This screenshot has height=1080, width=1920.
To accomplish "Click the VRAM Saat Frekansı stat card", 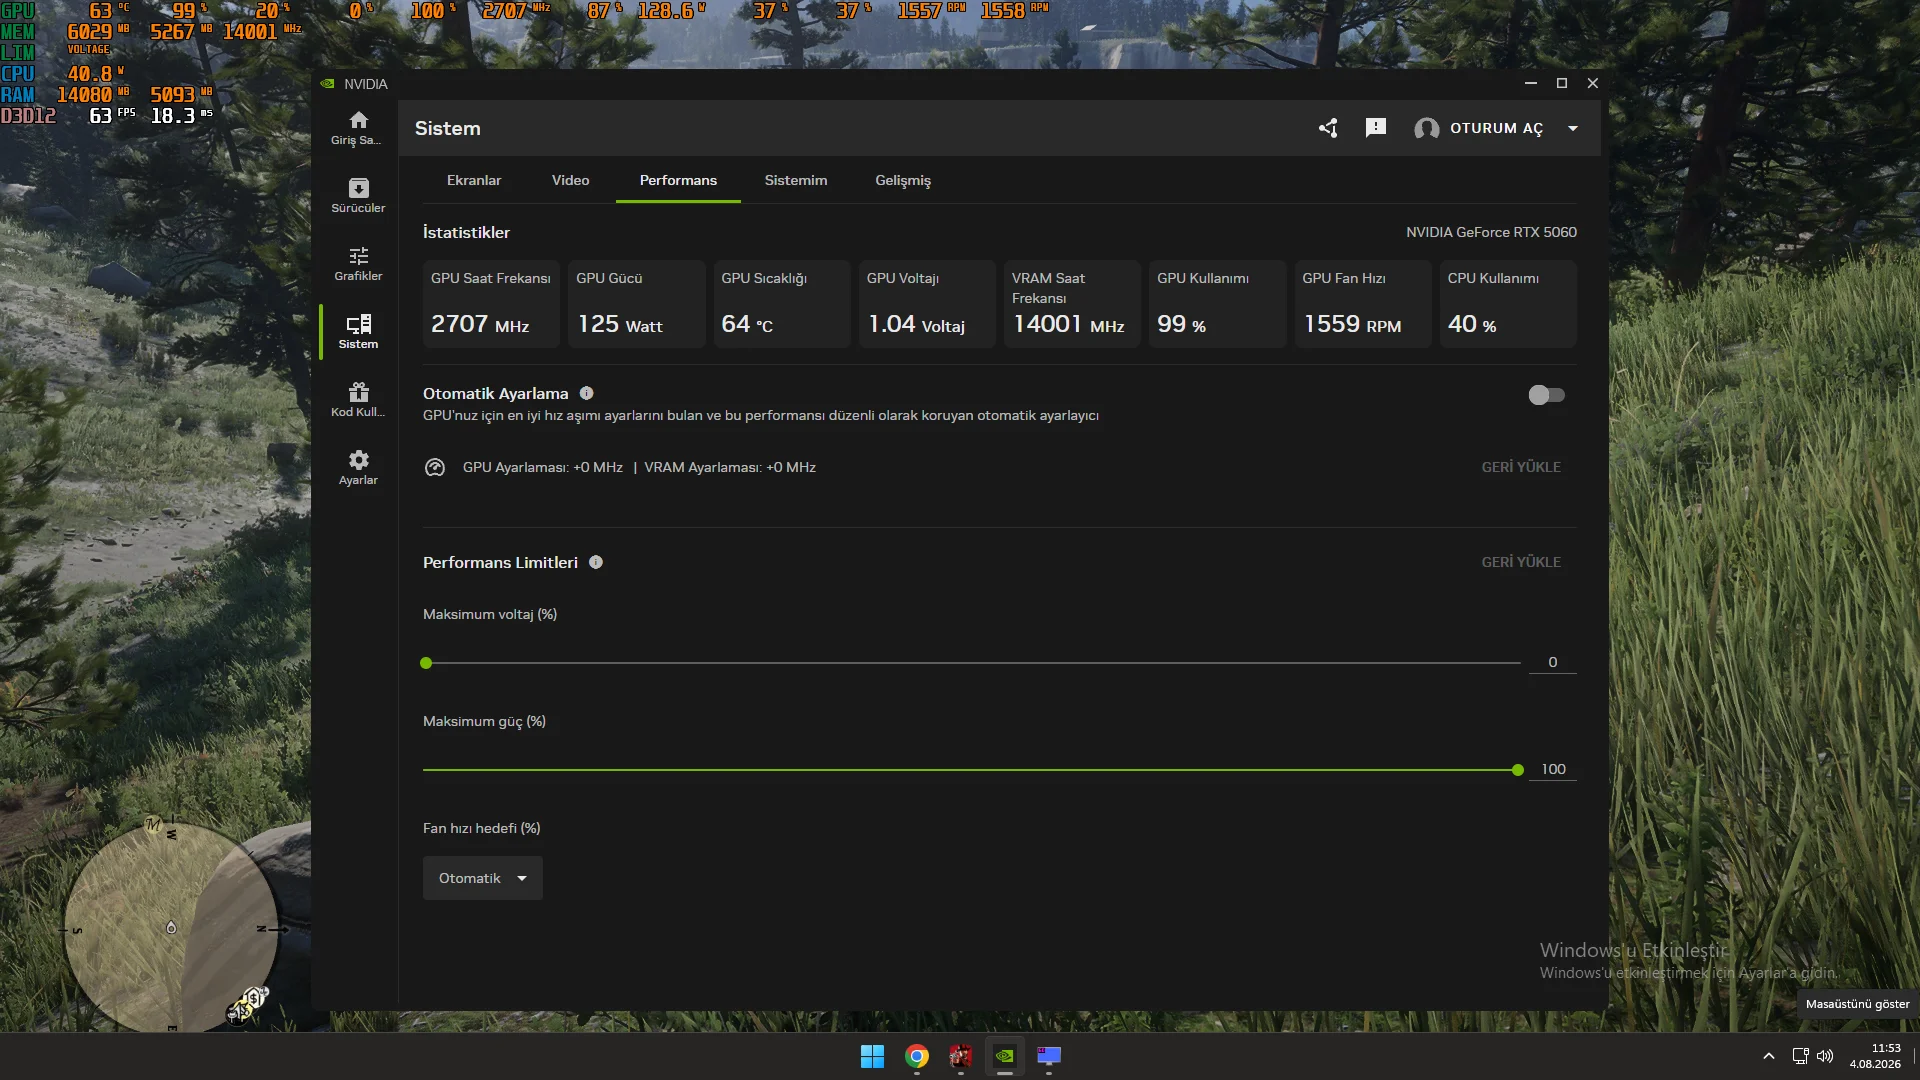I will click(1072, 304).
